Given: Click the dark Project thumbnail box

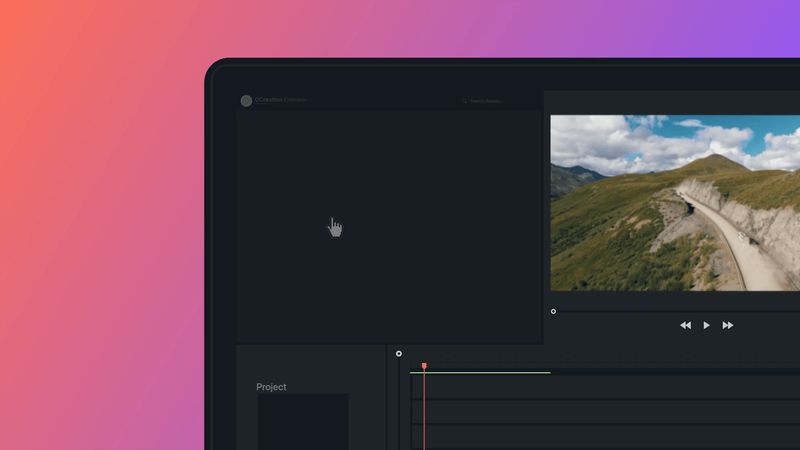Looking at the screenshot, I should coord(303,421).
